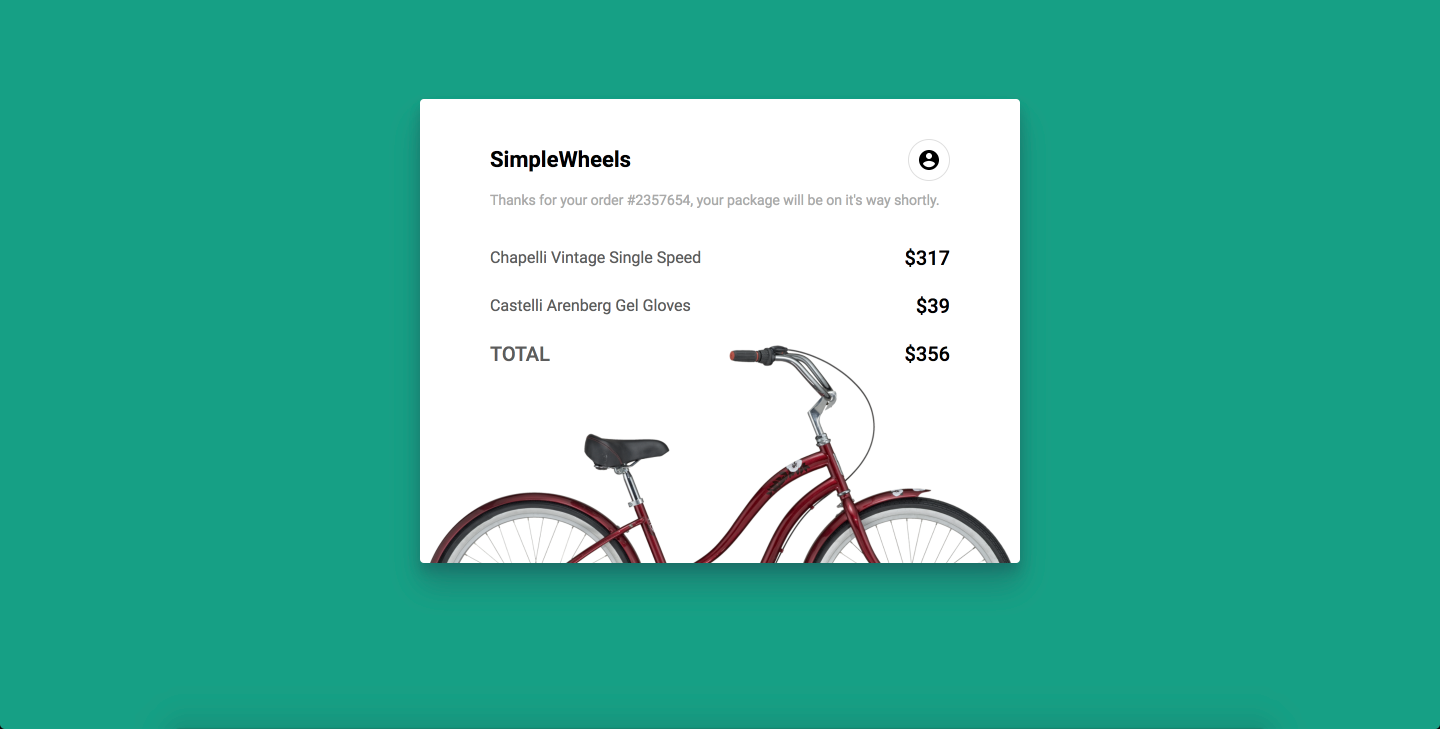This screenshot has width=1440, height=729.
Task: Click the user account icon
Action: (928, 160)
